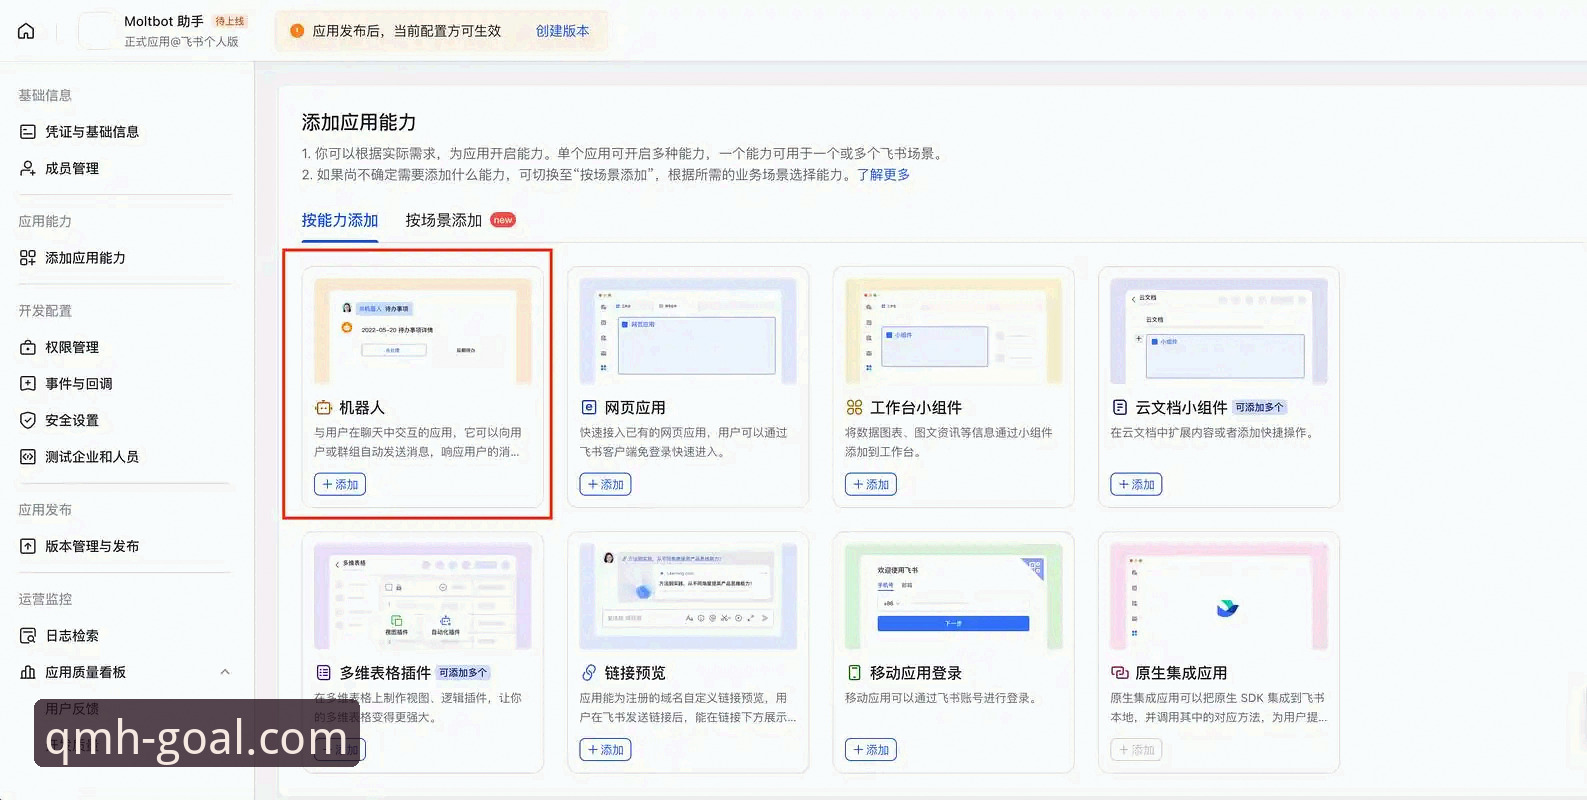Switch to the 按场景添加 tab
This screenshot has height=800, width=1587.
point(443,220)
